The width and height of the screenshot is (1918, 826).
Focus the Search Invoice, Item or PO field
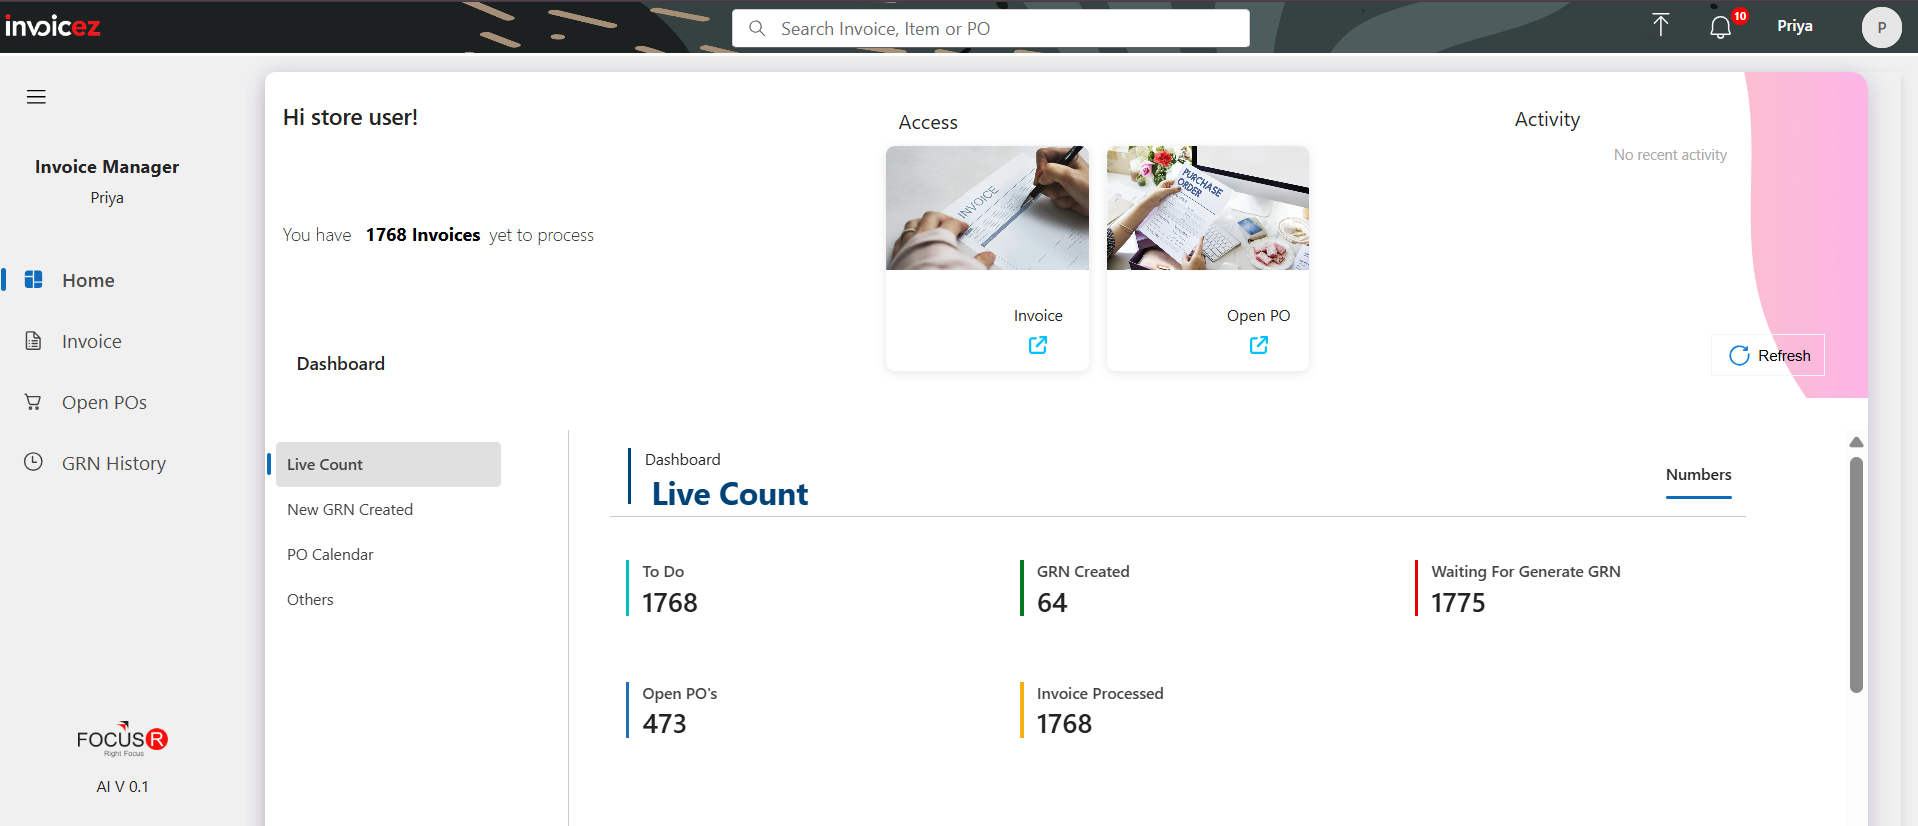click(x=991, y=28)
